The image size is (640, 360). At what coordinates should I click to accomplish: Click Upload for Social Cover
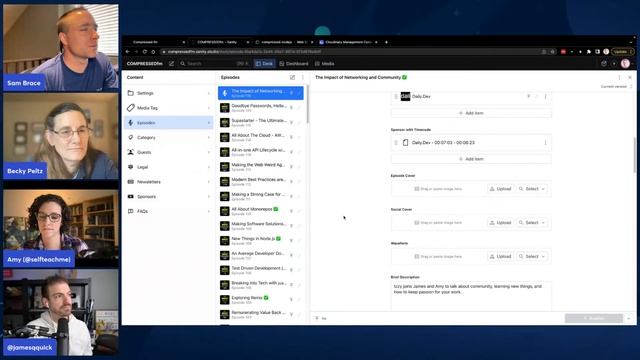[501, 223]
